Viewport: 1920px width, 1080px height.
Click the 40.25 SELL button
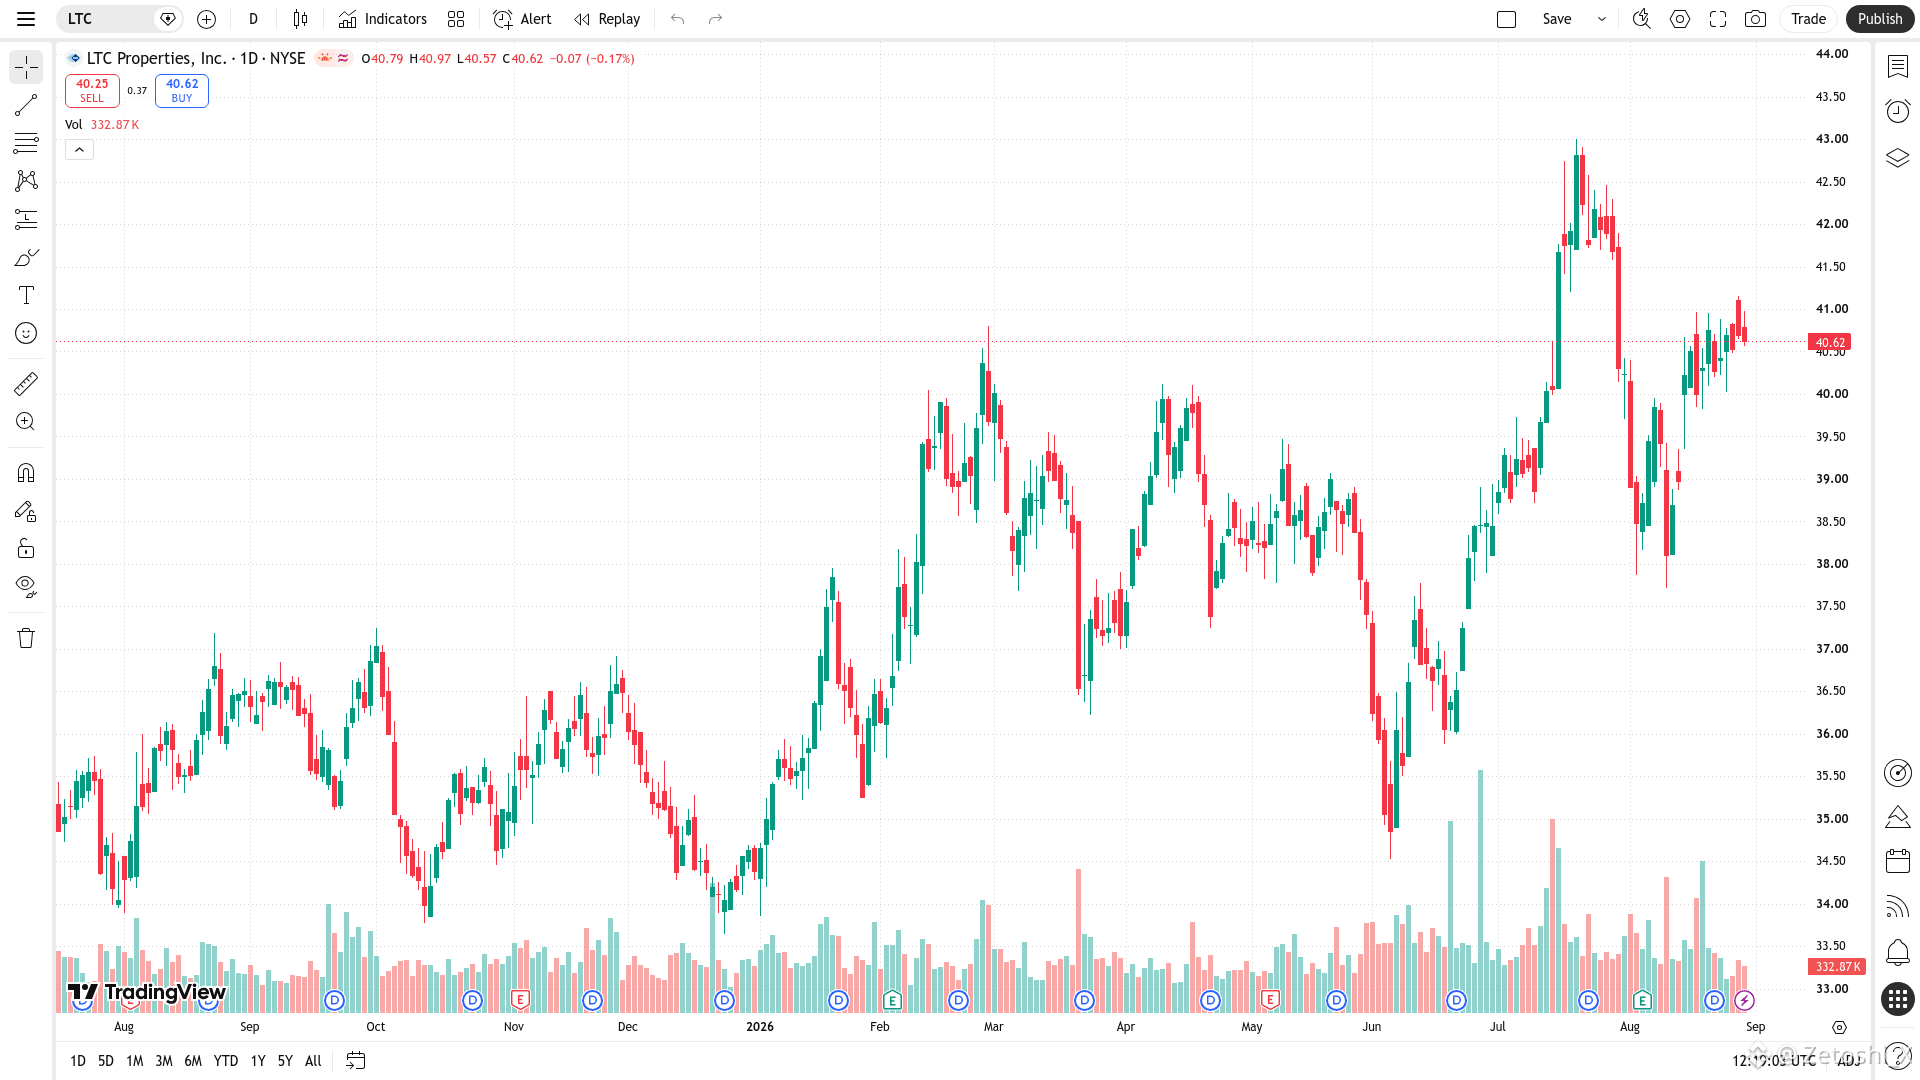pos(92,91)
